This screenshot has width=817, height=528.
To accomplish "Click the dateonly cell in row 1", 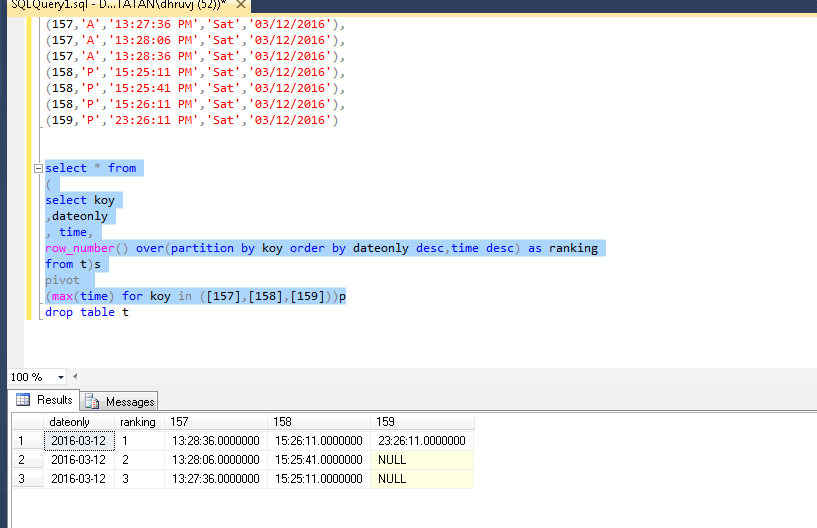I will click(x=79, y=441).
